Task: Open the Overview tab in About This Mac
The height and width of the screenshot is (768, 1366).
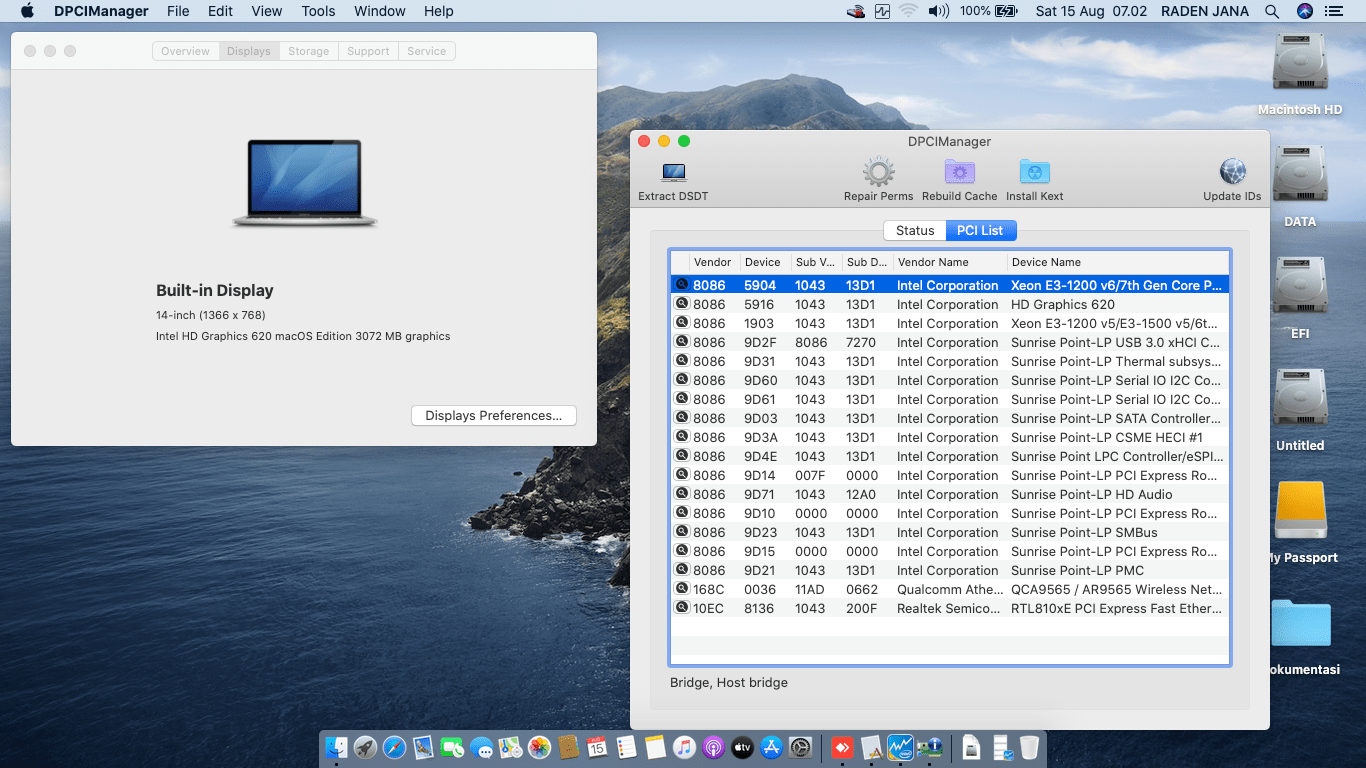Action: pos(186,51)
